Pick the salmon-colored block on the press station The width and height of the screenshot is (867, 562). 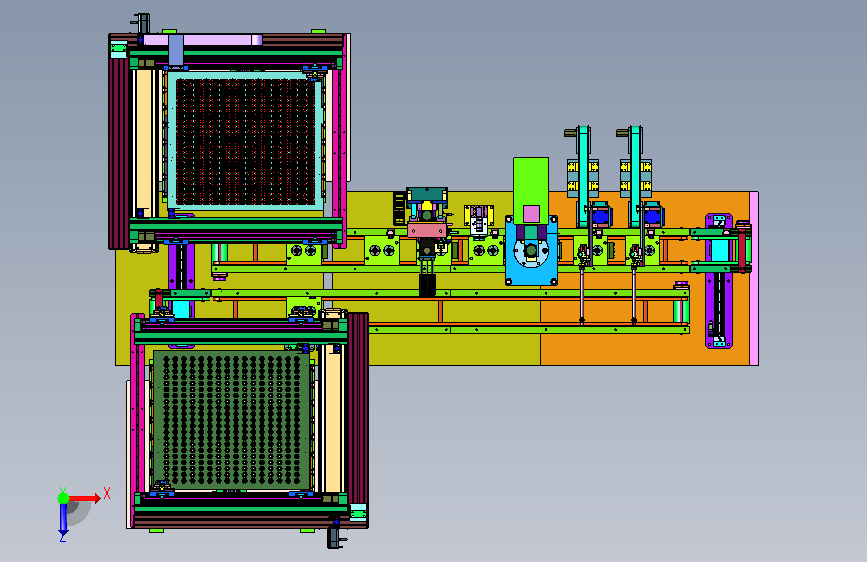click(427, 230)
